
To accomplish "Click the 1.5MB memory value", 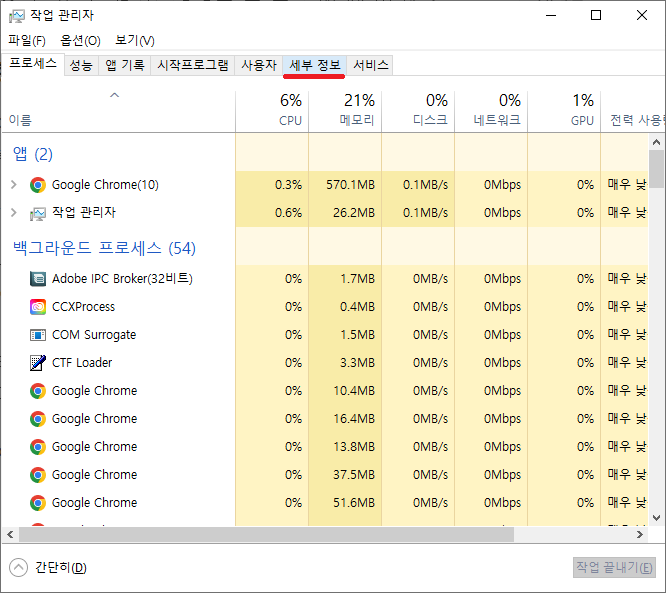I will 358,335.
